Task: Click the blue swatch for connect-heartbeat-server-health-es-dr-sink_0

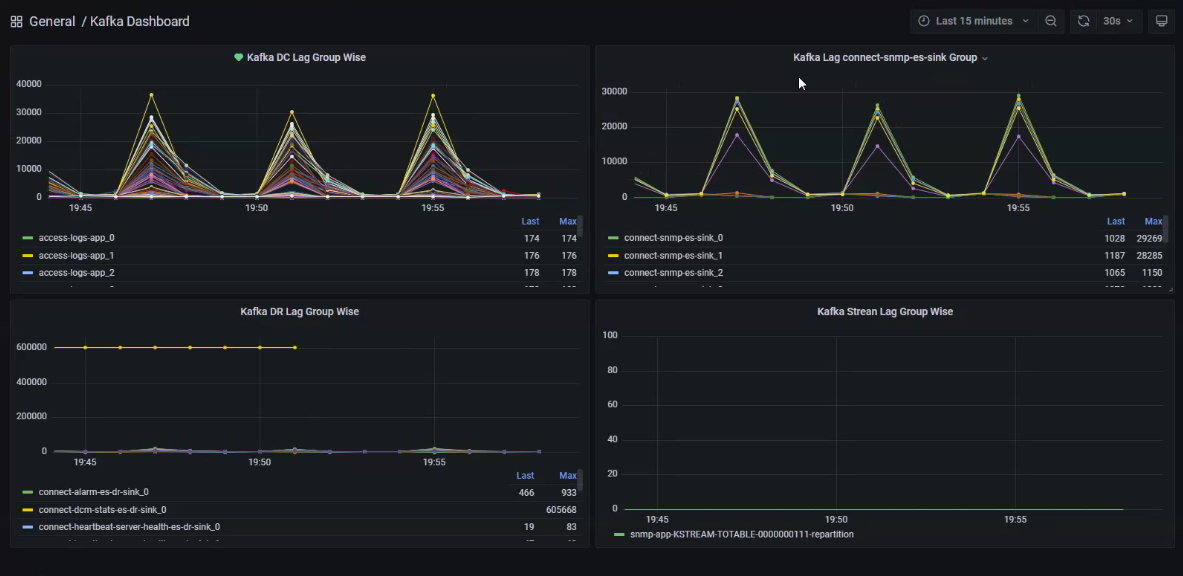Action: tap(28, 528)
